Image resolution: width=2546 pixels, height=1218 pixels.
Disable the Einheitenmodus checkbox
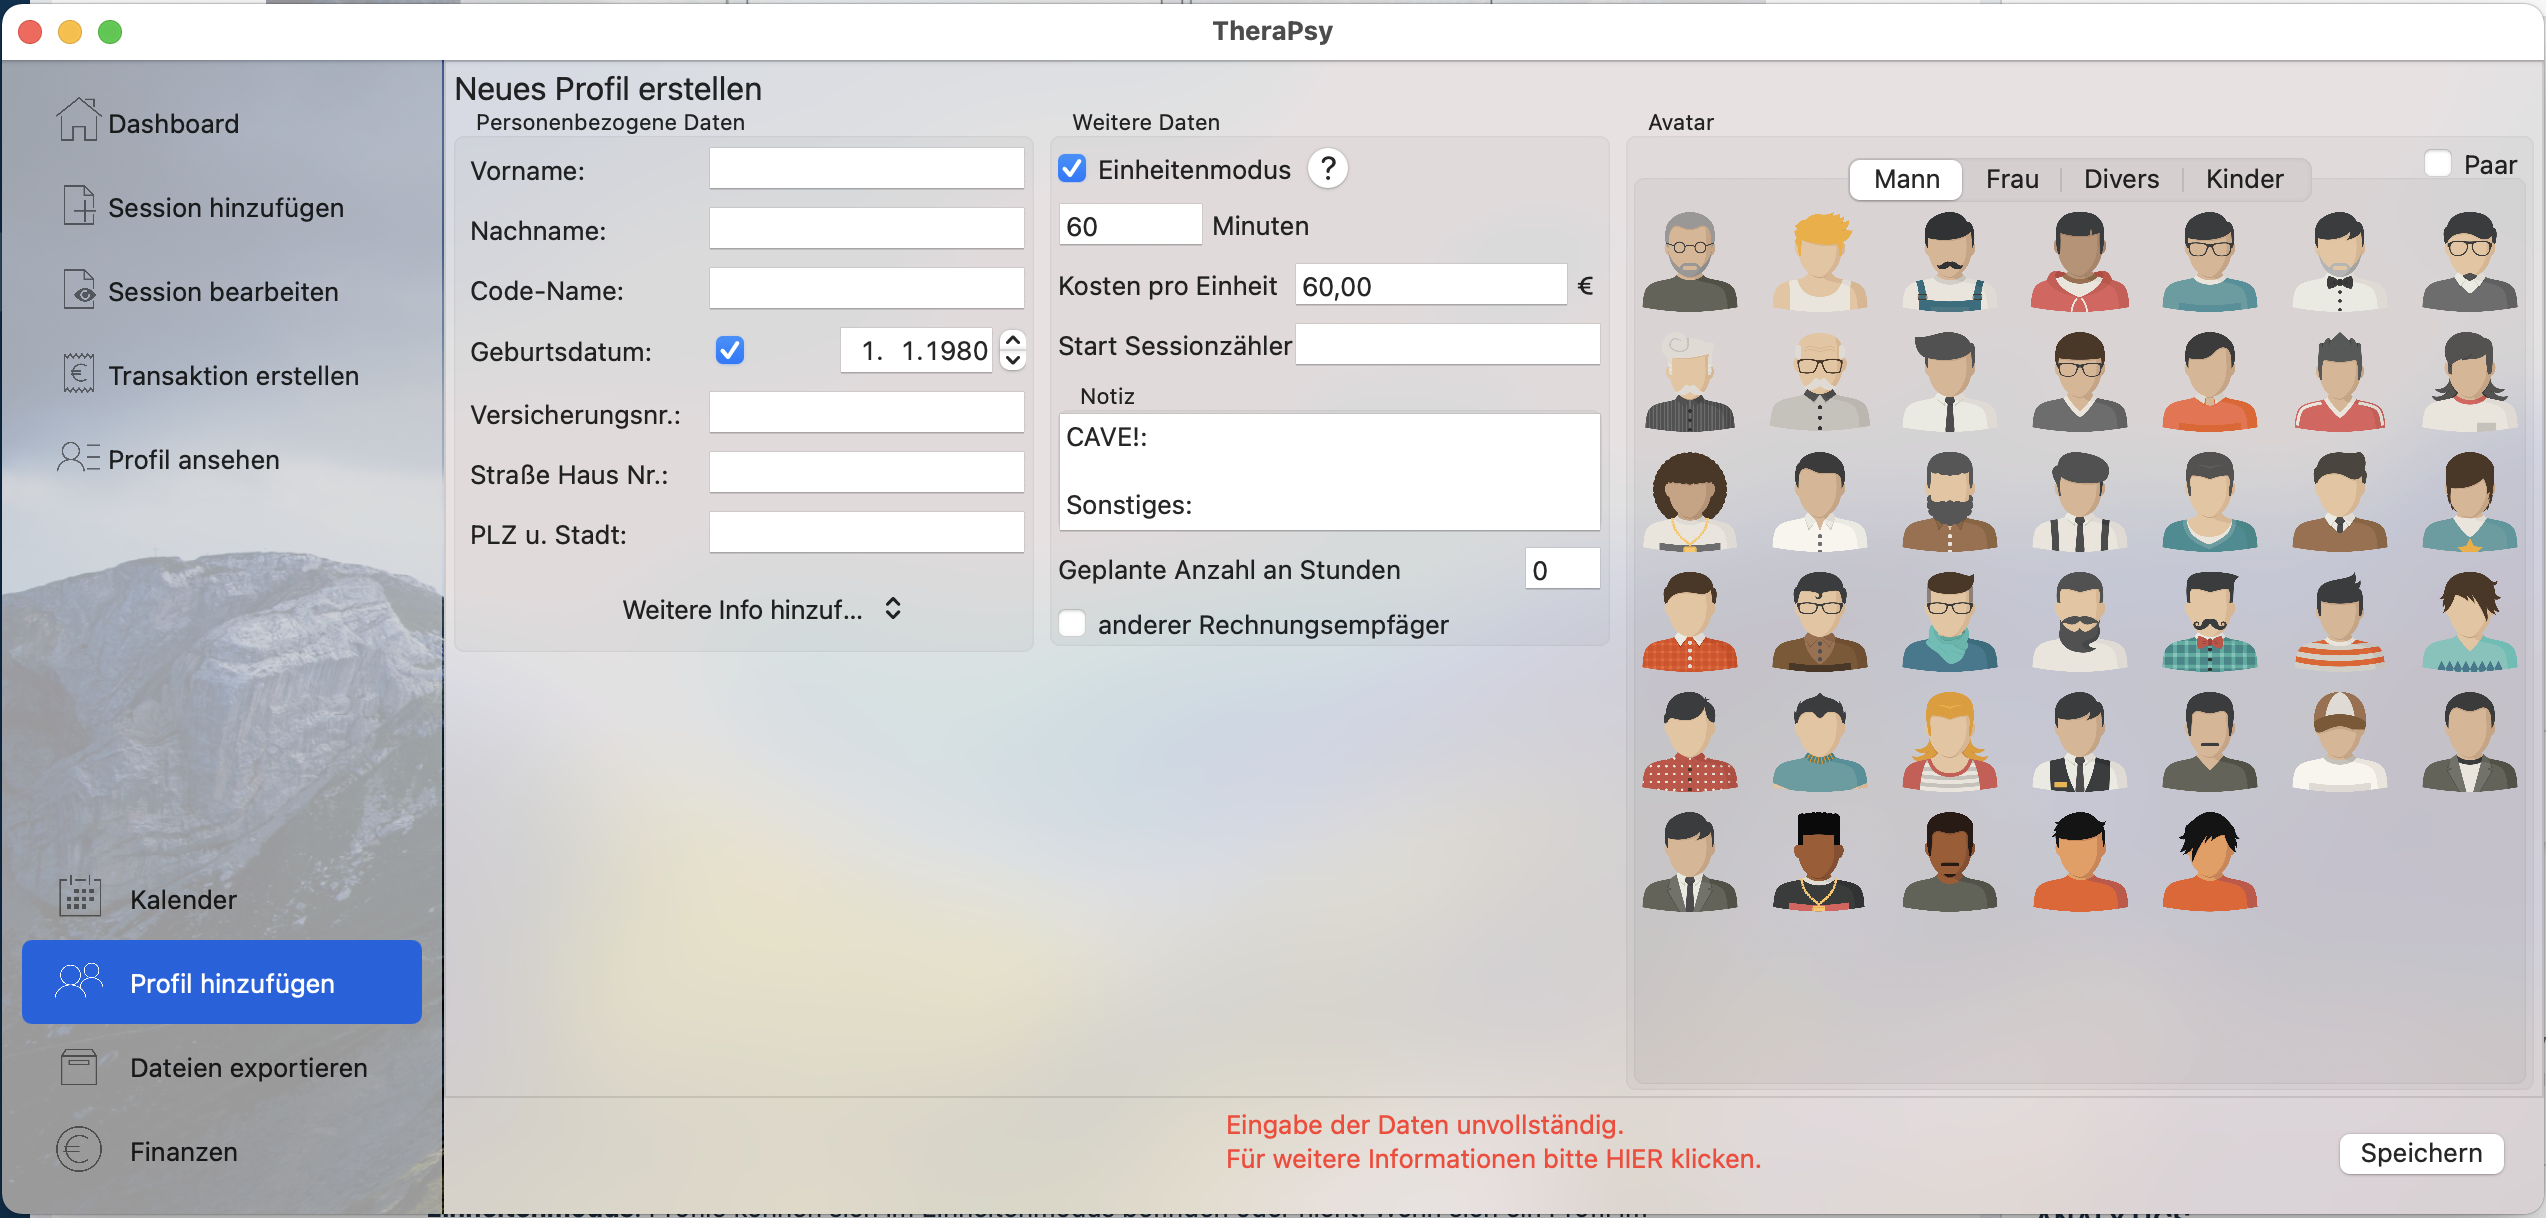pos(1072,168)
